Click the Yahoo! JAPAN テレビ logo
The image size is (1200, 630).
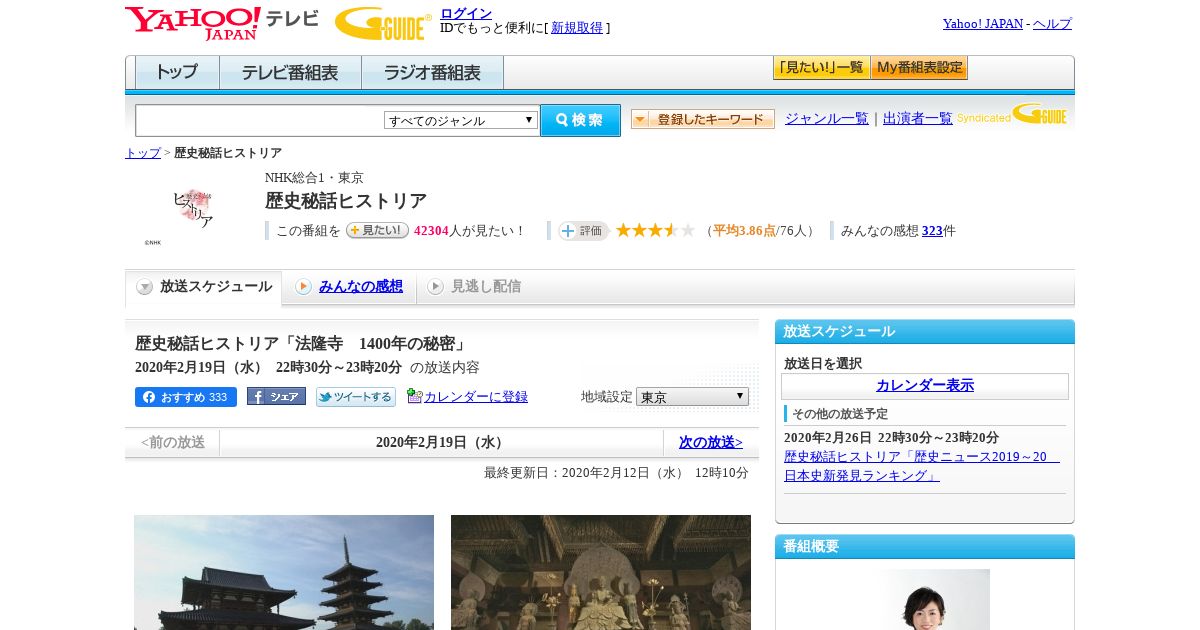click(221, 23)
